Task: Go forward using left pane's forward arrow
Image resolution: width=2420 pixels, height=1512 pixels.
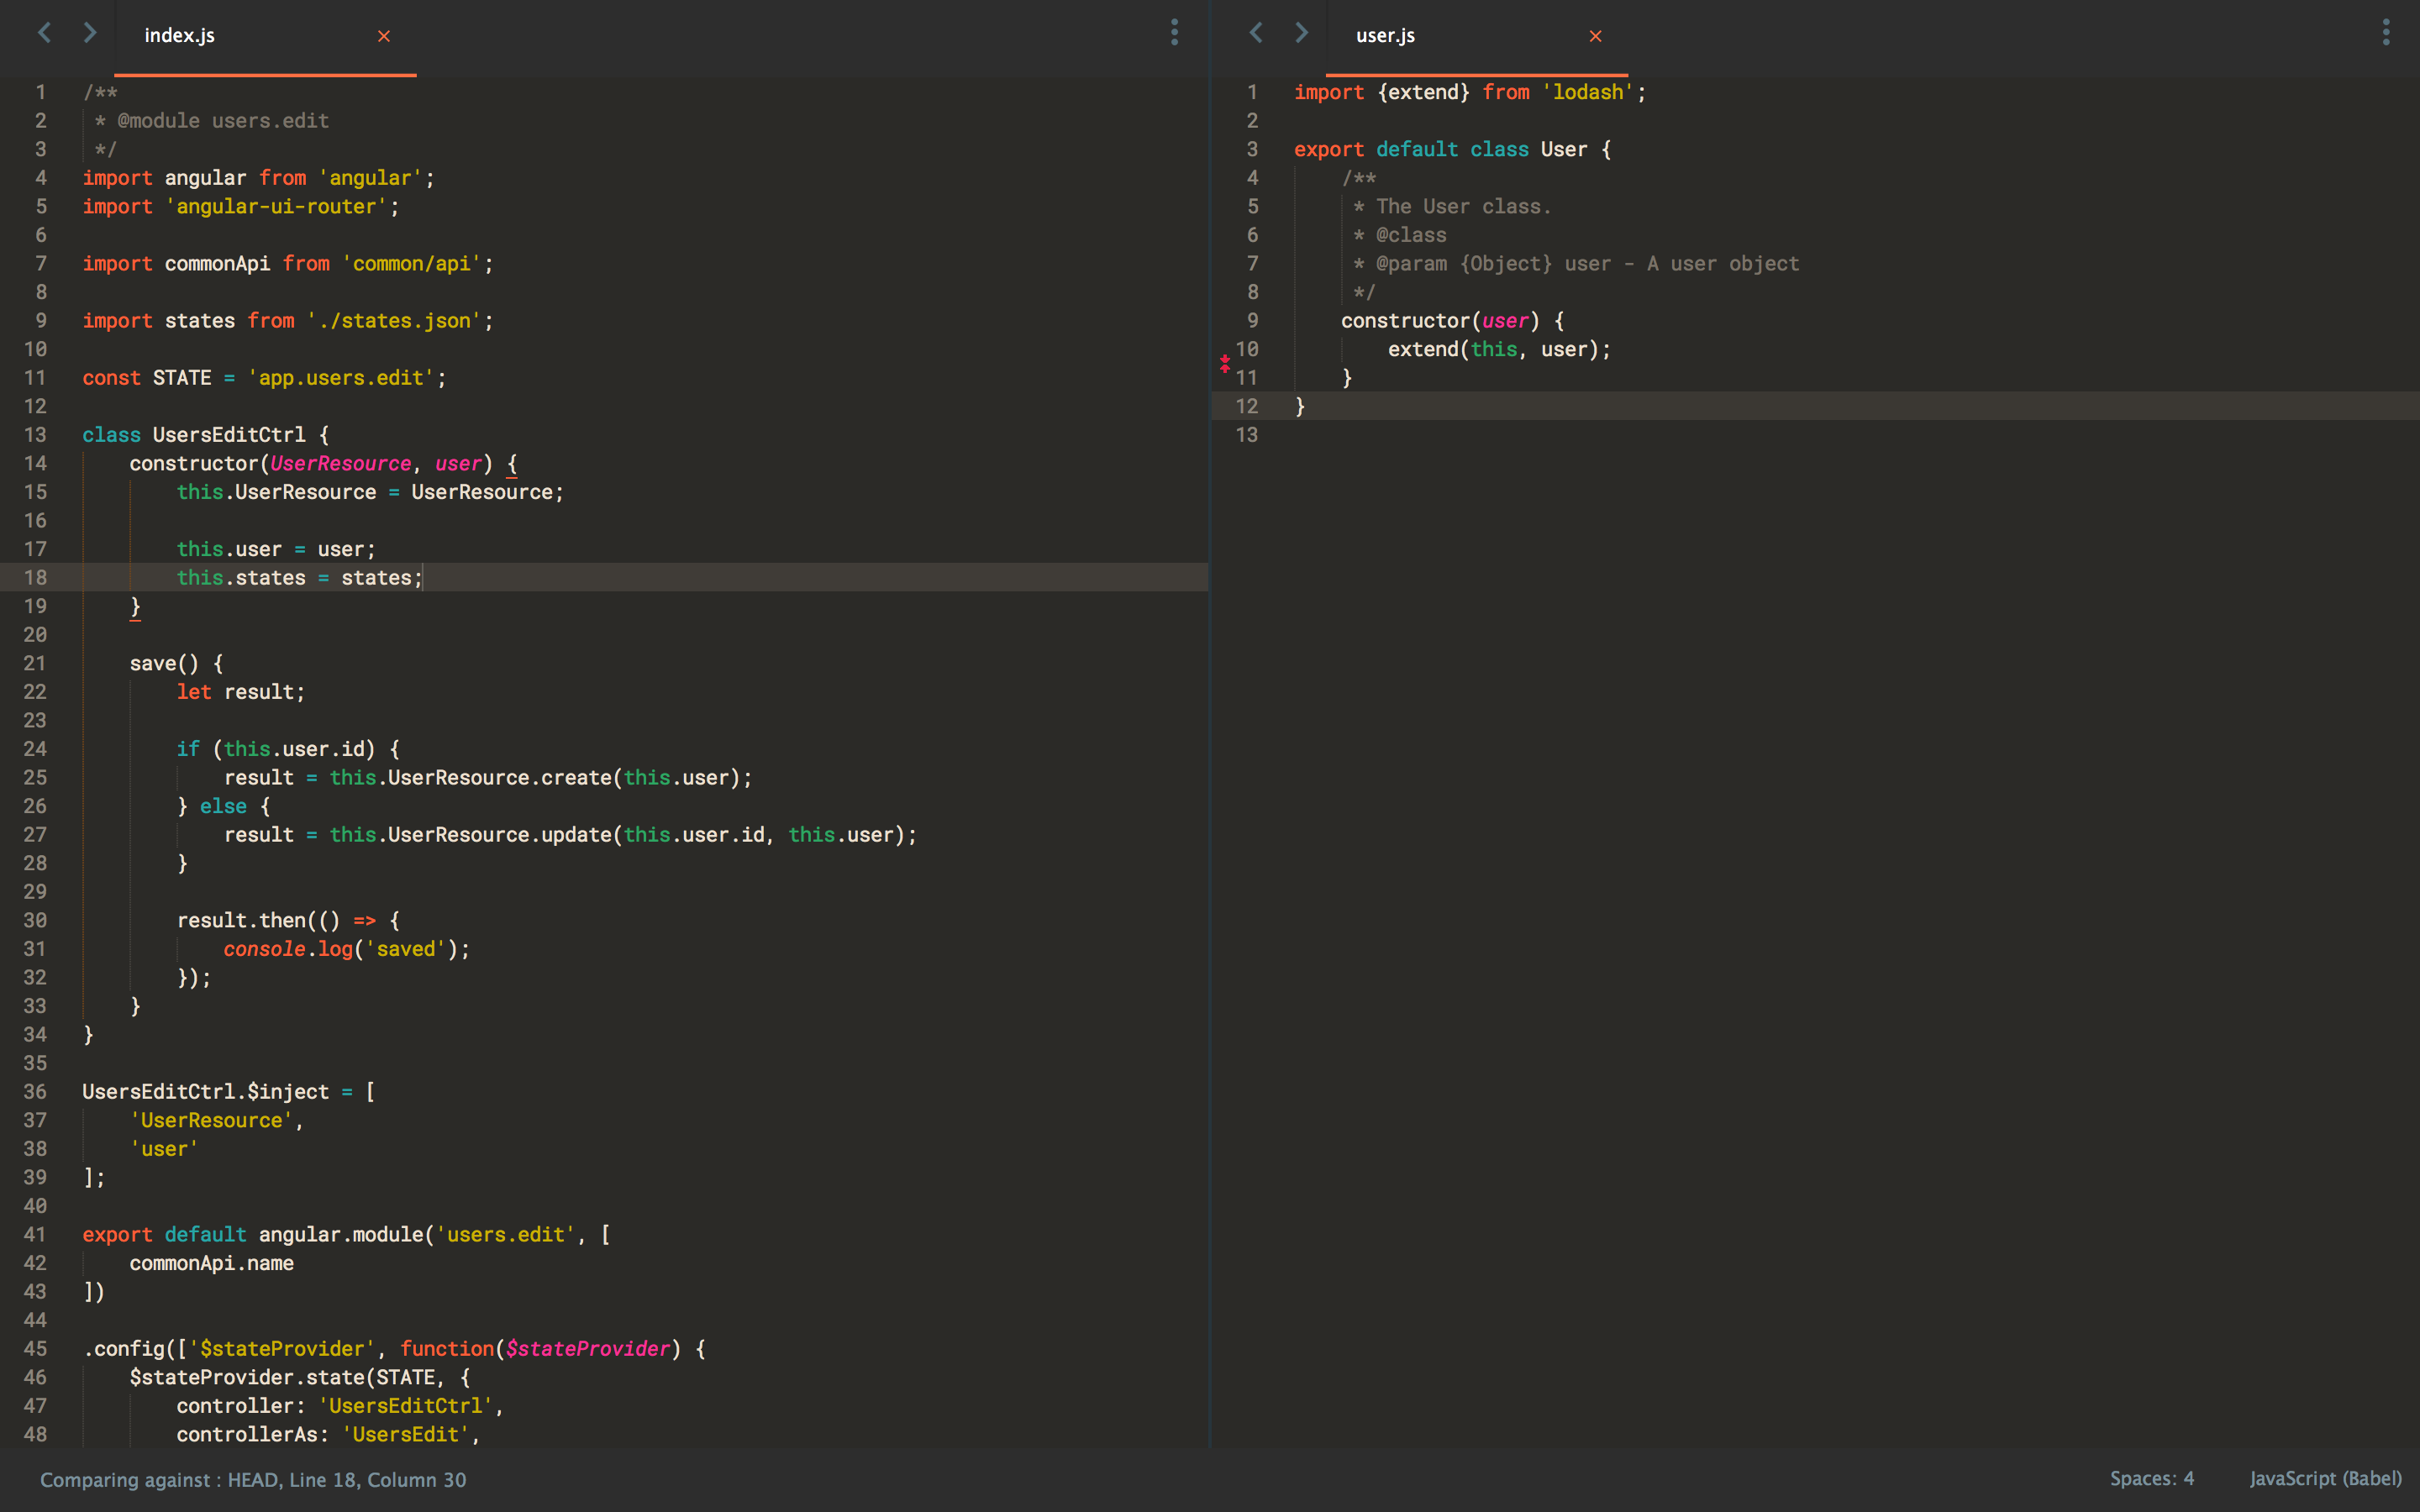Action: click(90, 33)
